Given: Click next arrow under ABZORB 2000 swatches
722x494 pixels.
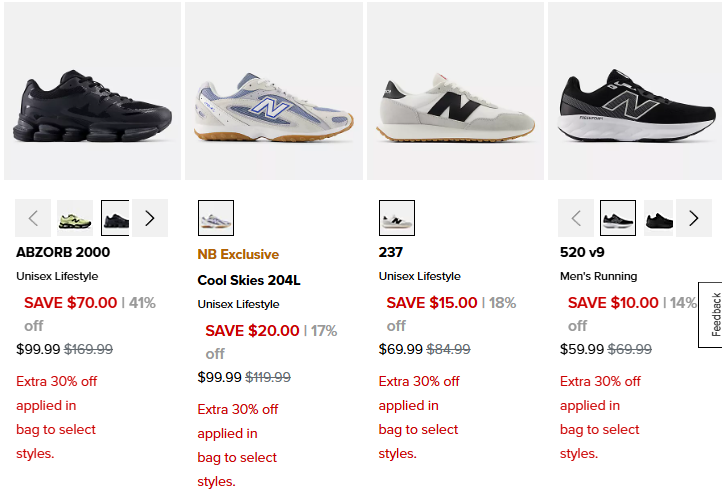Looking at the screenshot, I should click(x=150, y=218).
